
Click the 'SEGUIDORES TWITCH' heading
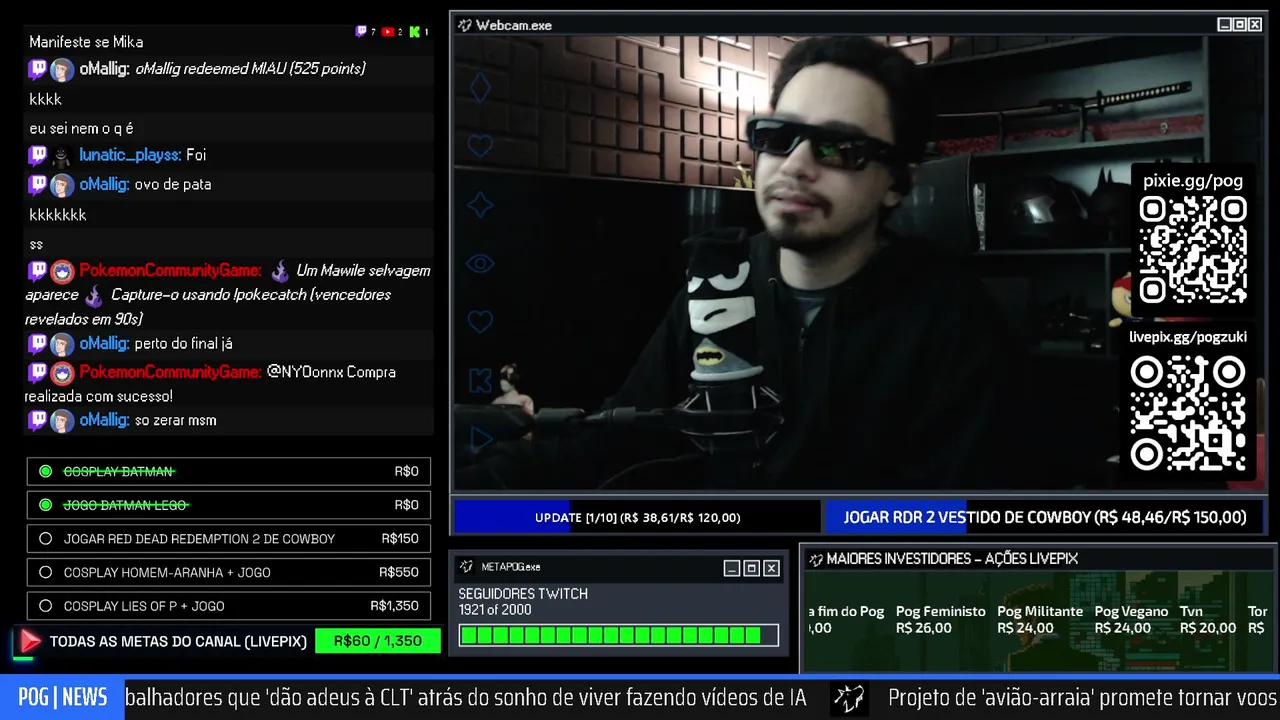pyautogui.click(x=523, y=594)
